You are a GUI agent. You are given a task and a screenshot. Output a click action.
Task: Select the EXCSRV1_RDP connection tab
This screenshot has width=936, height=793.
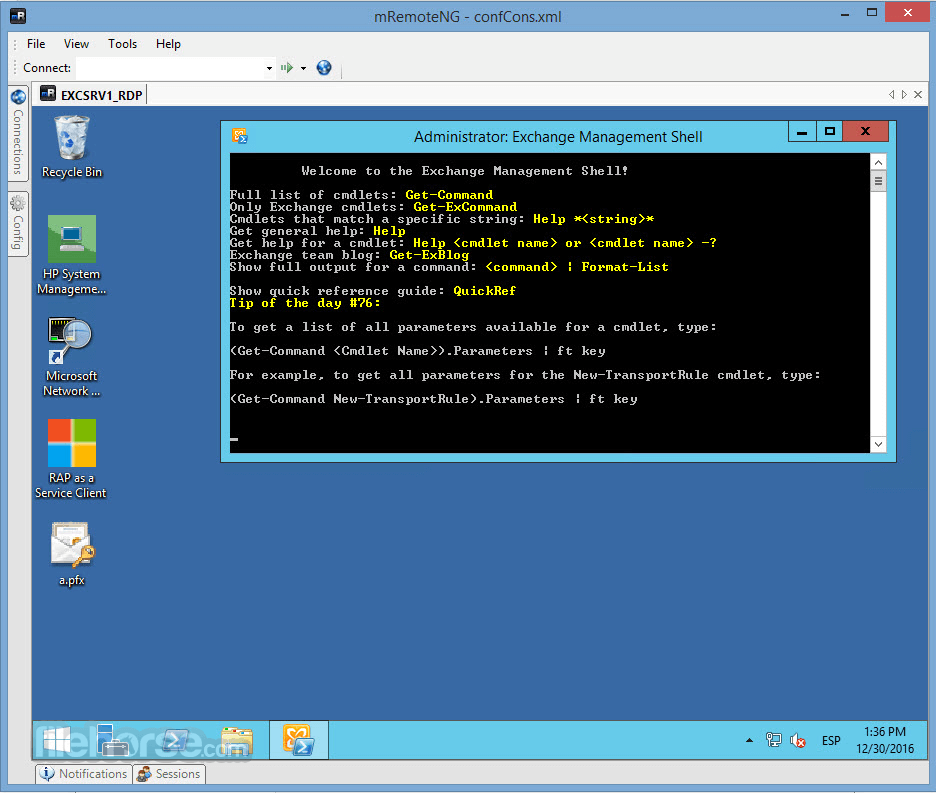(x=93, y=95)
